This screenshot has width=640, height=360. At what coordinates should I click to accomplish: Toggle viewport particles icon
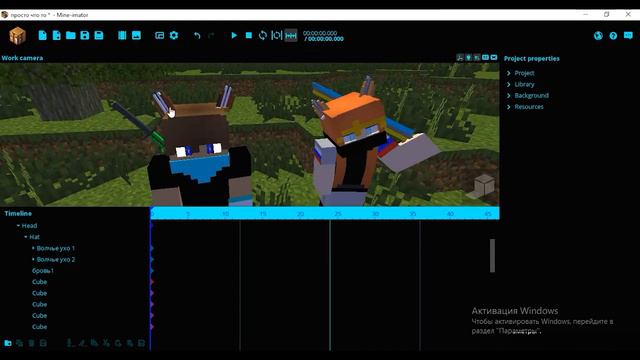tap(477, 58)
